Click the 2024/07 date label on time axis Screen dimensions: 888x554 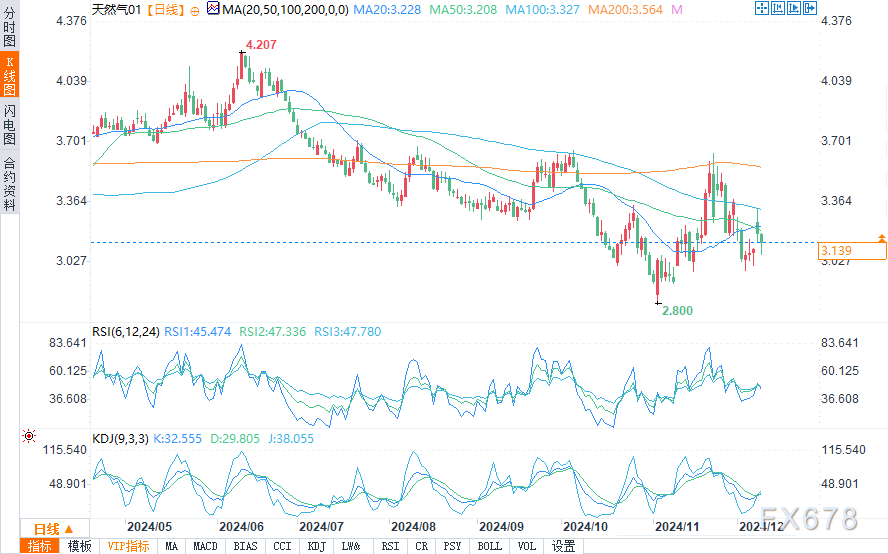322,527
